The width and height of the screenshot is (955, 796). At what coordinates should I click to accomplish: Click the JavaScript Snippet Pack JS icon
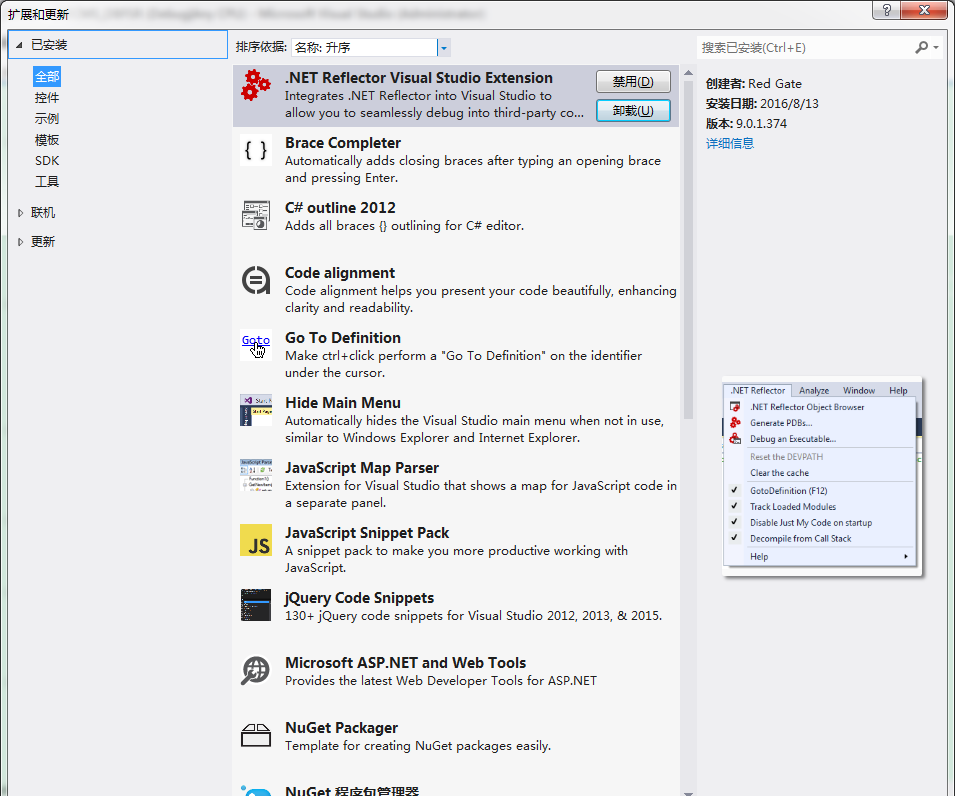pyautogui.click(x=256, y=540)
